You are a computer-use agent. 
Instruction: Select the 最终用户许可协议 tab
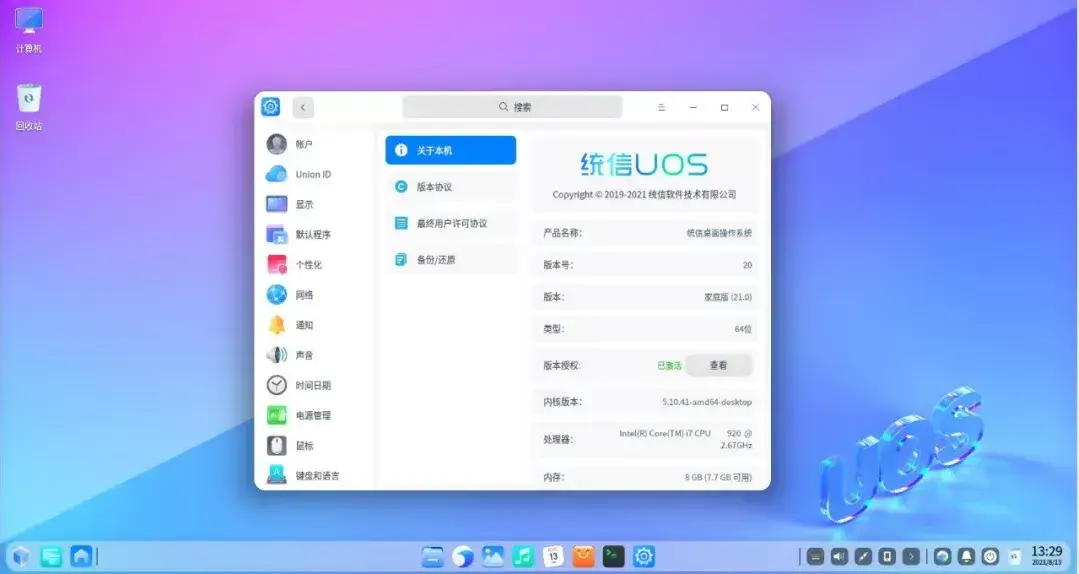point(451,223)
